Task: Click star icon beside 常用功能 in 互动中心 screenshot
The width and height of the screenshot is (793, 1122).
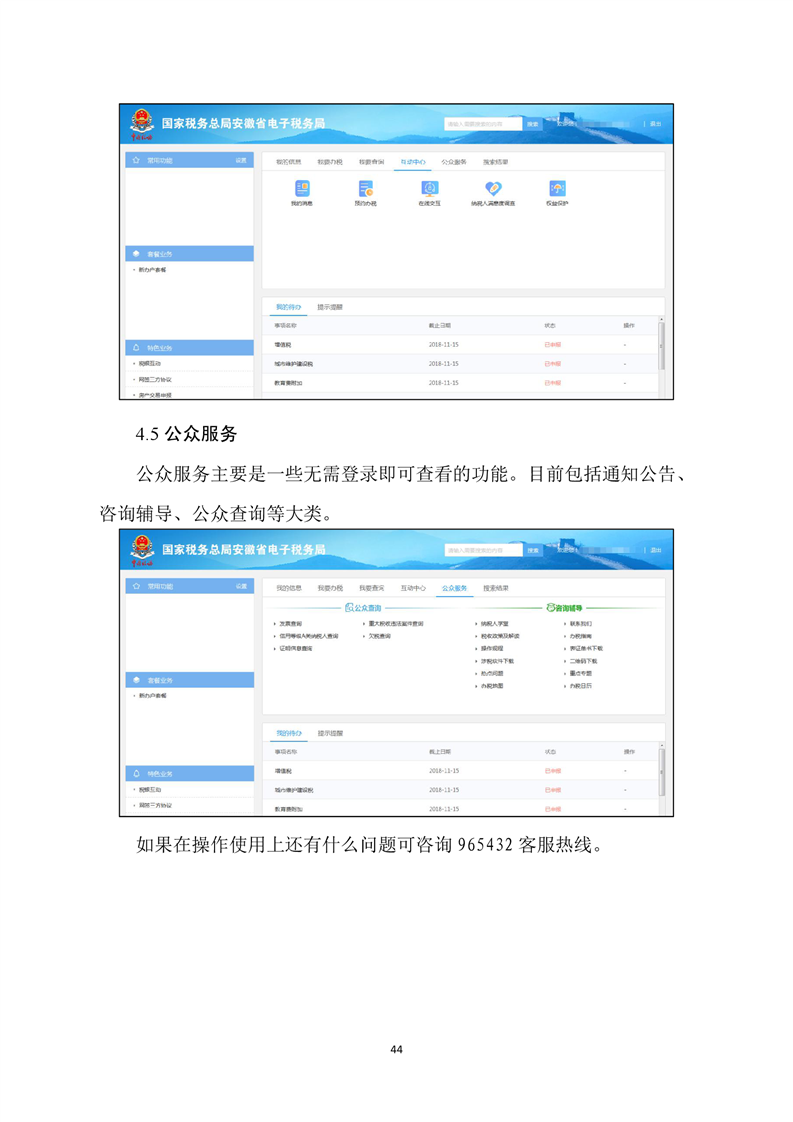Action: tap(136, 160)
